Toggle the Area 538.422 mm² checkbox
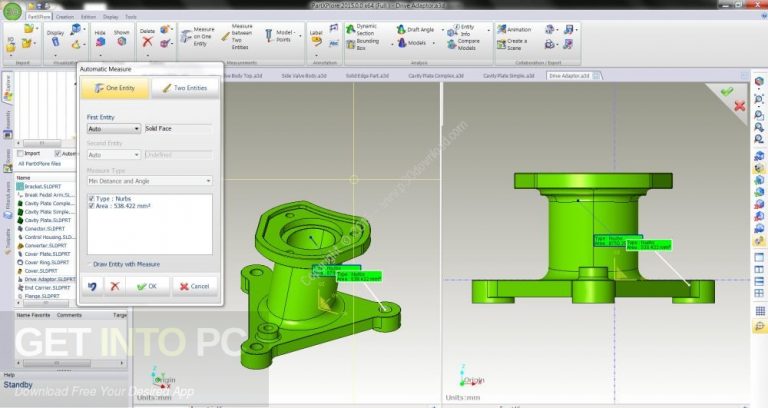 point(93,207)
